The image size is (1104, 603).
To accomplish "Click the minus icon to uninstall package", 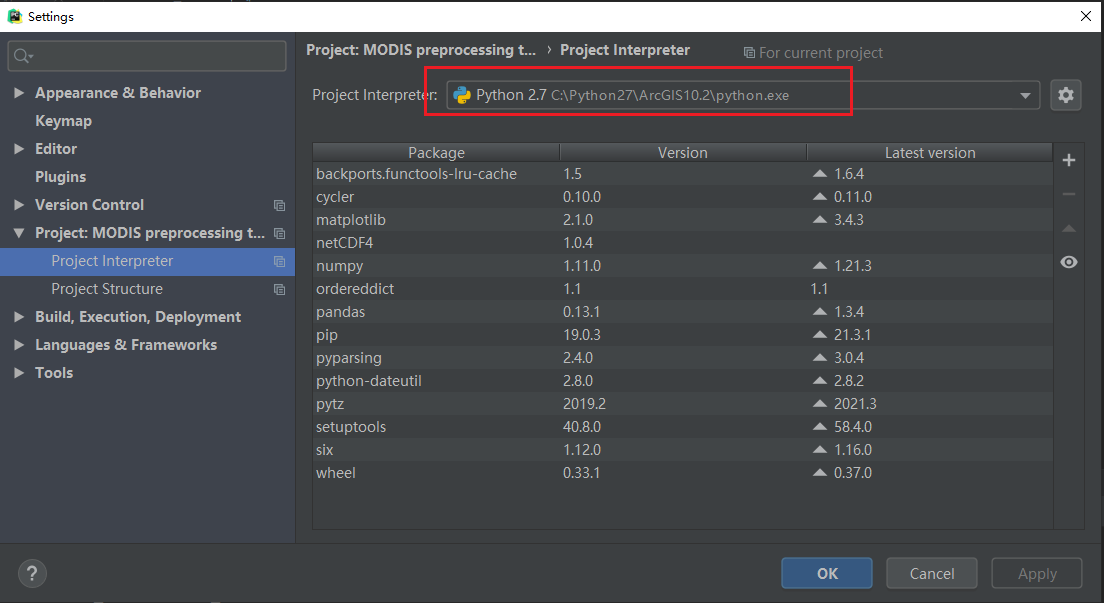I will coord(1069,194).
